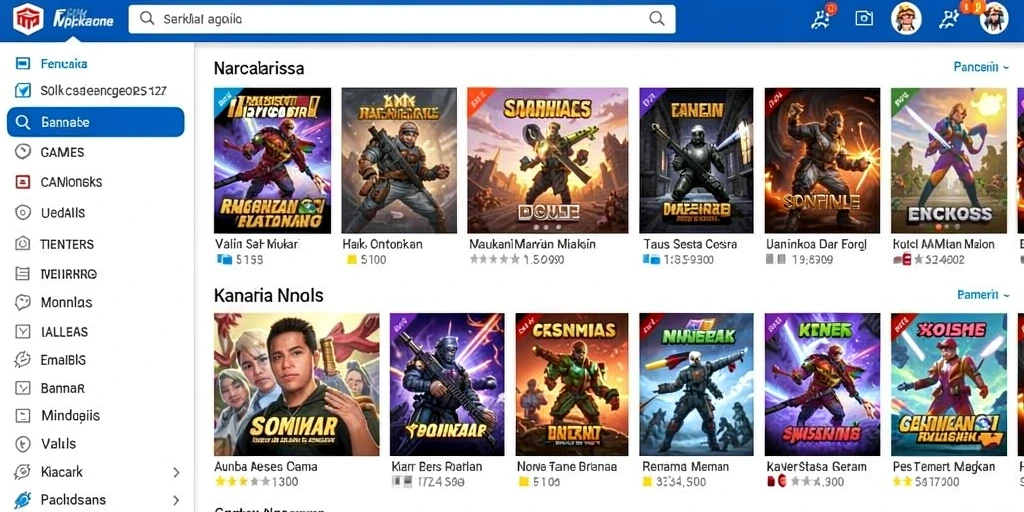Click Pancerin link beside Narcalarissa
Viewport: 1024px width, 512px height.
pyautogui.click(x=976, y=67)
